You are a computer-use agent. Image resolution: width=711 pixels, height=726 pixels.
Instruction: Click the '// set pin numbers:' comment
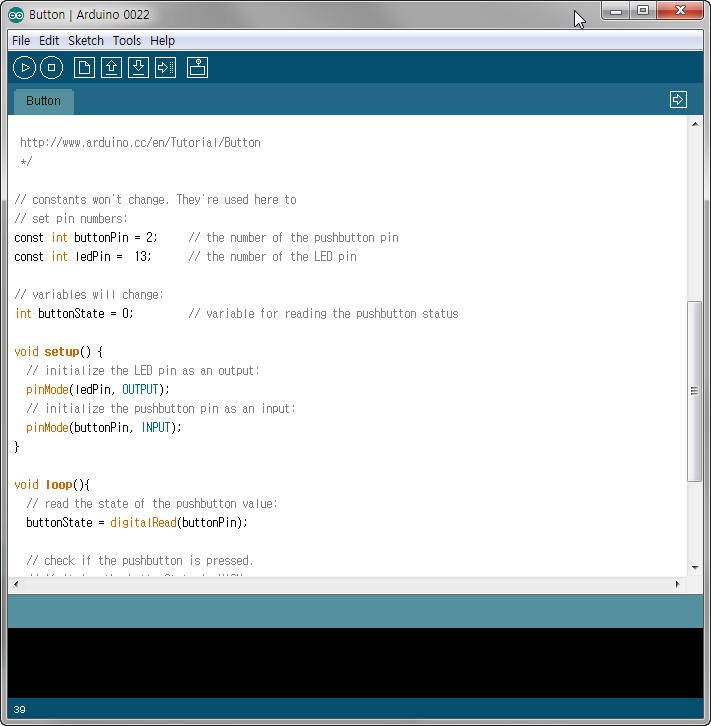[71, 219]
